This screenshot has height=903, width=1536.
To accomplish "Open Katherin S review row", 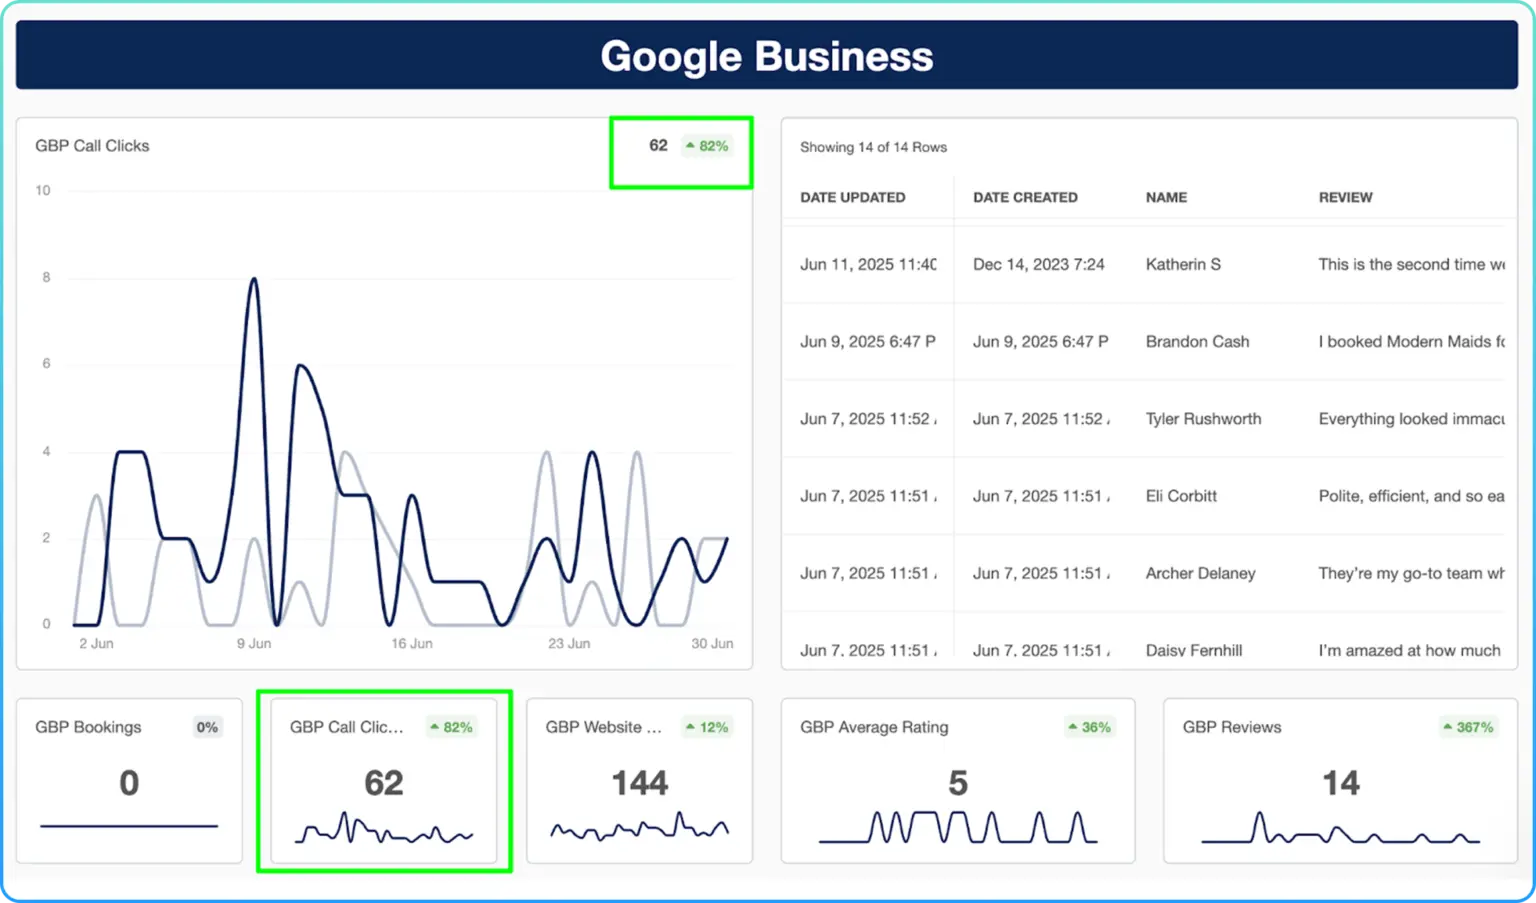I will pyautogui.click(x=1183, y=264).
